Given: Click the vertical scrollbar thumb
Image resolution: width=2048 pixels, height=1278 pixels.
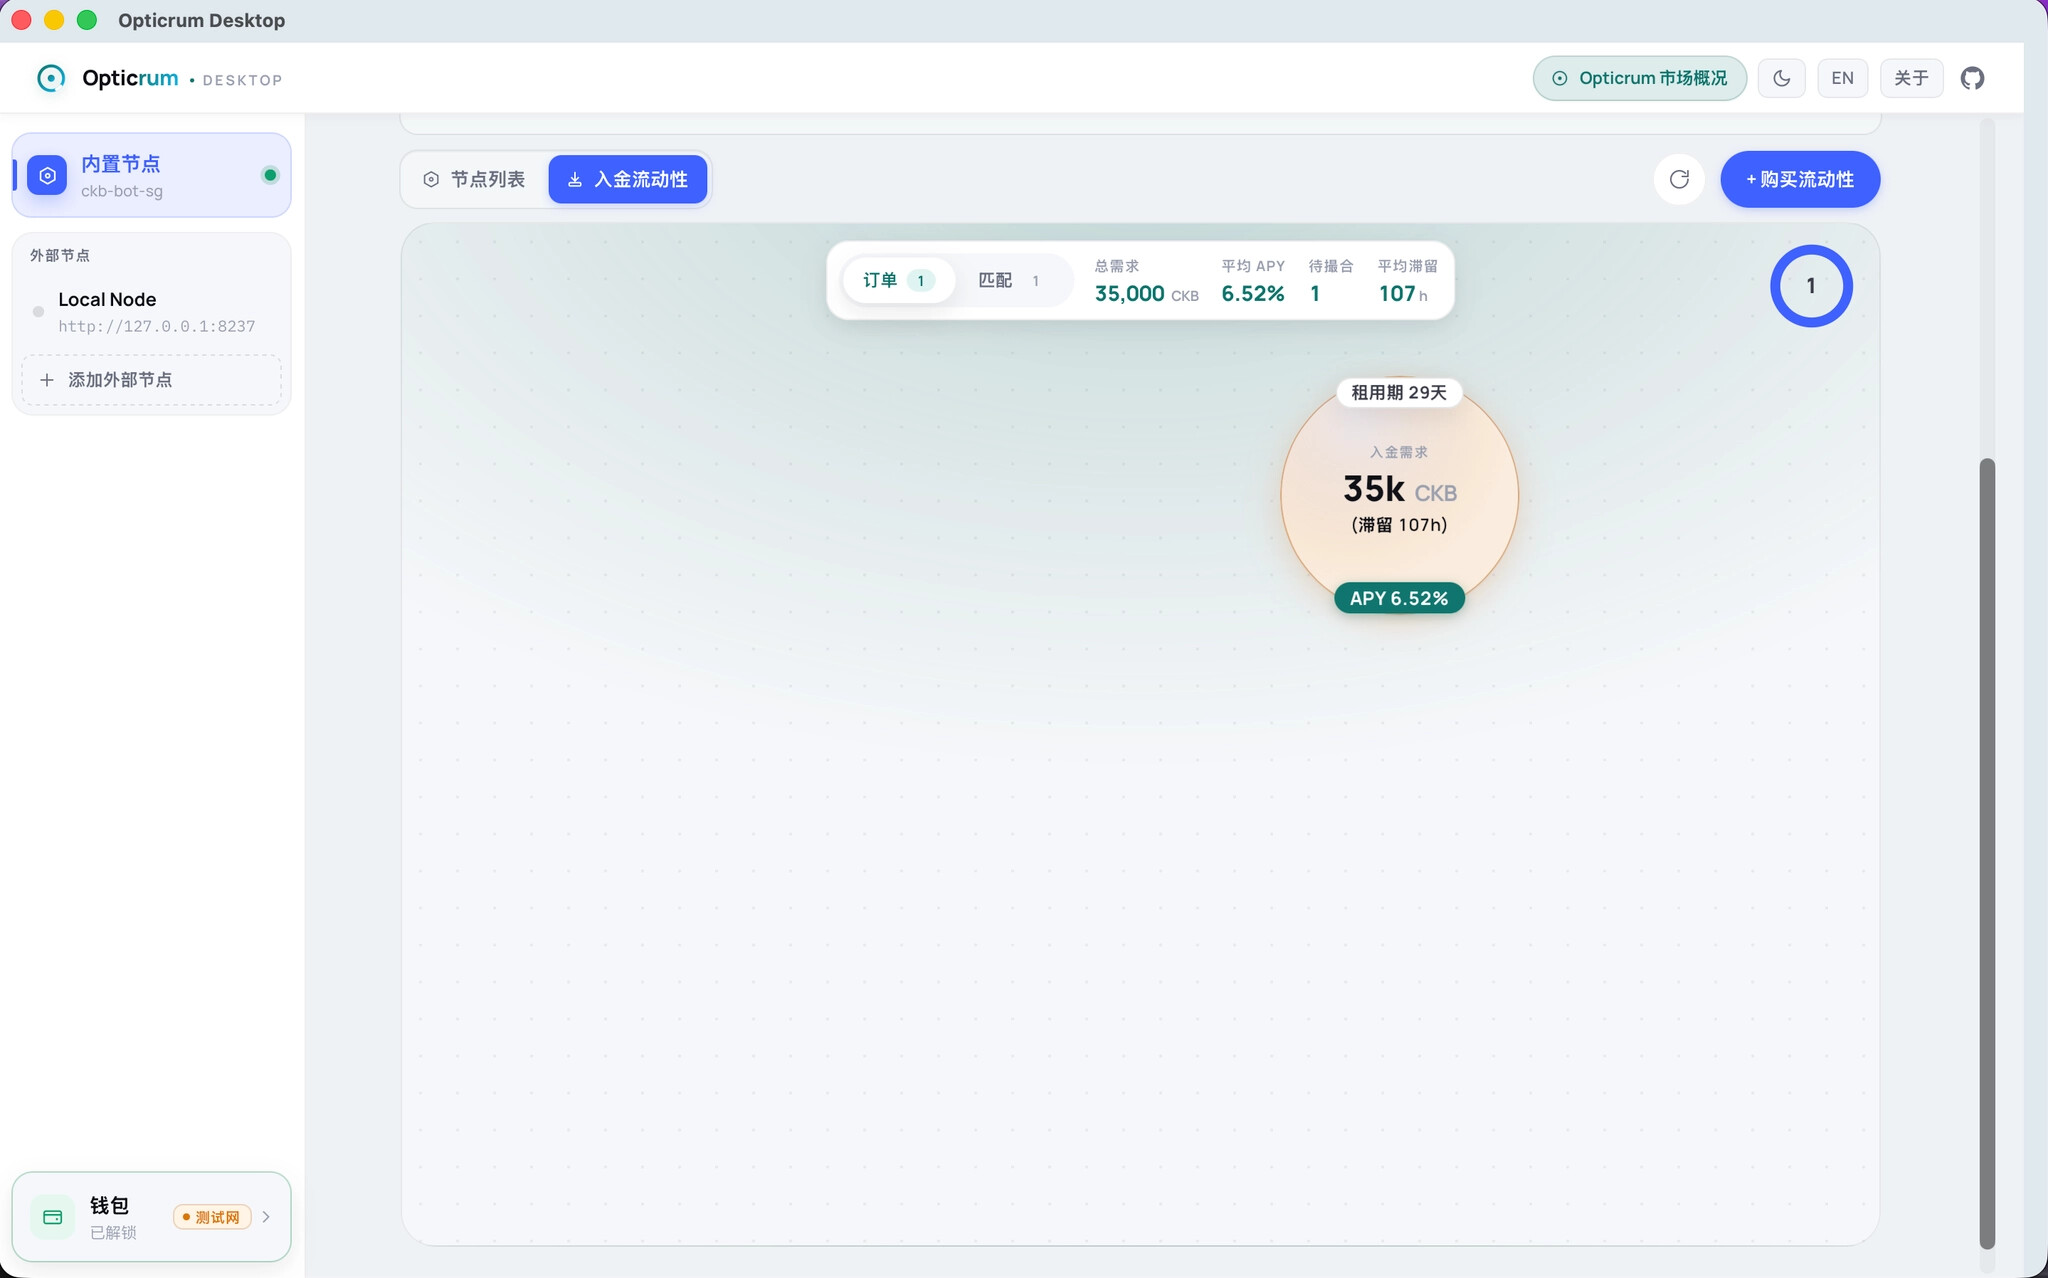Looking at the screenshot, I should point(1987,853).
